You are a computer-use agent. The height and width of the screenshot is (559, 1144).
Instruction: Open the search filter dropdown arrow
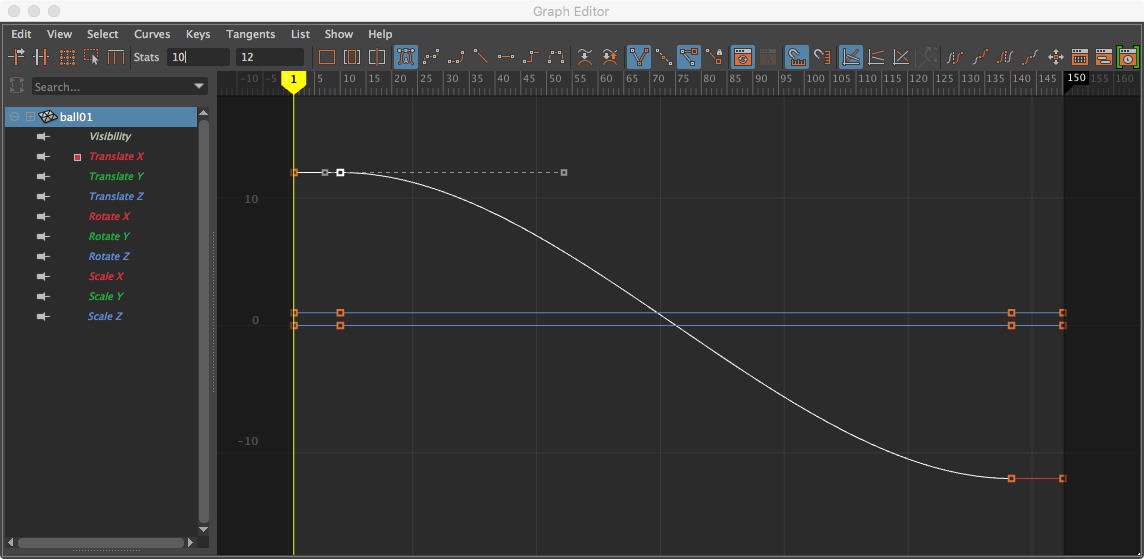click(x=199, y=87)
